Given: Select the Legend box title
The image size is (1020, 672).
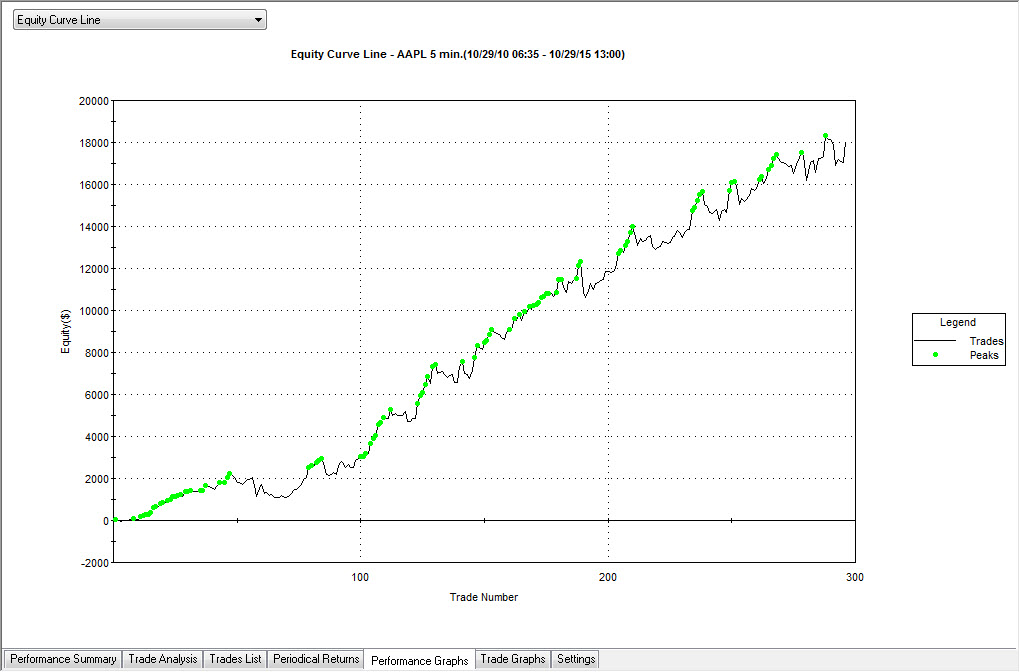Looking at the screenshot, I should (958, 323).
